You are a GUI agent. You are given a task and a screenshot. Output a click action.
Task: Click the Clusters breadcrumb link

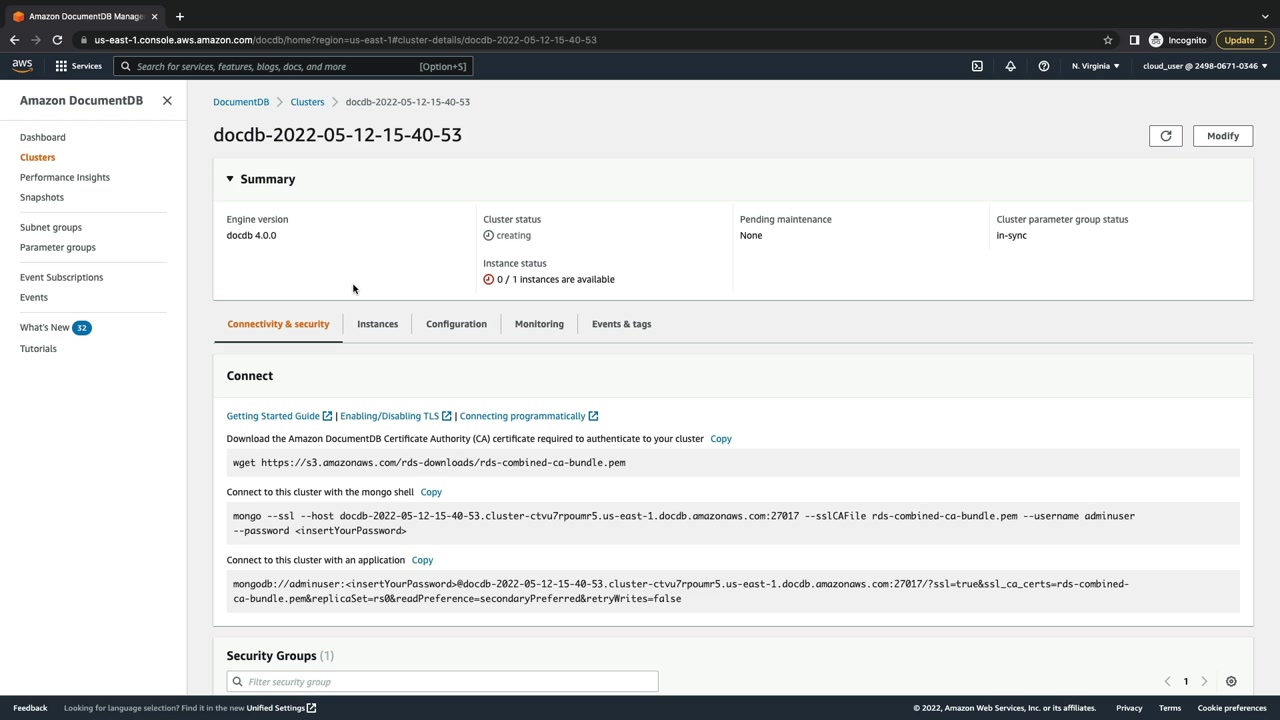tap(307, 102)
